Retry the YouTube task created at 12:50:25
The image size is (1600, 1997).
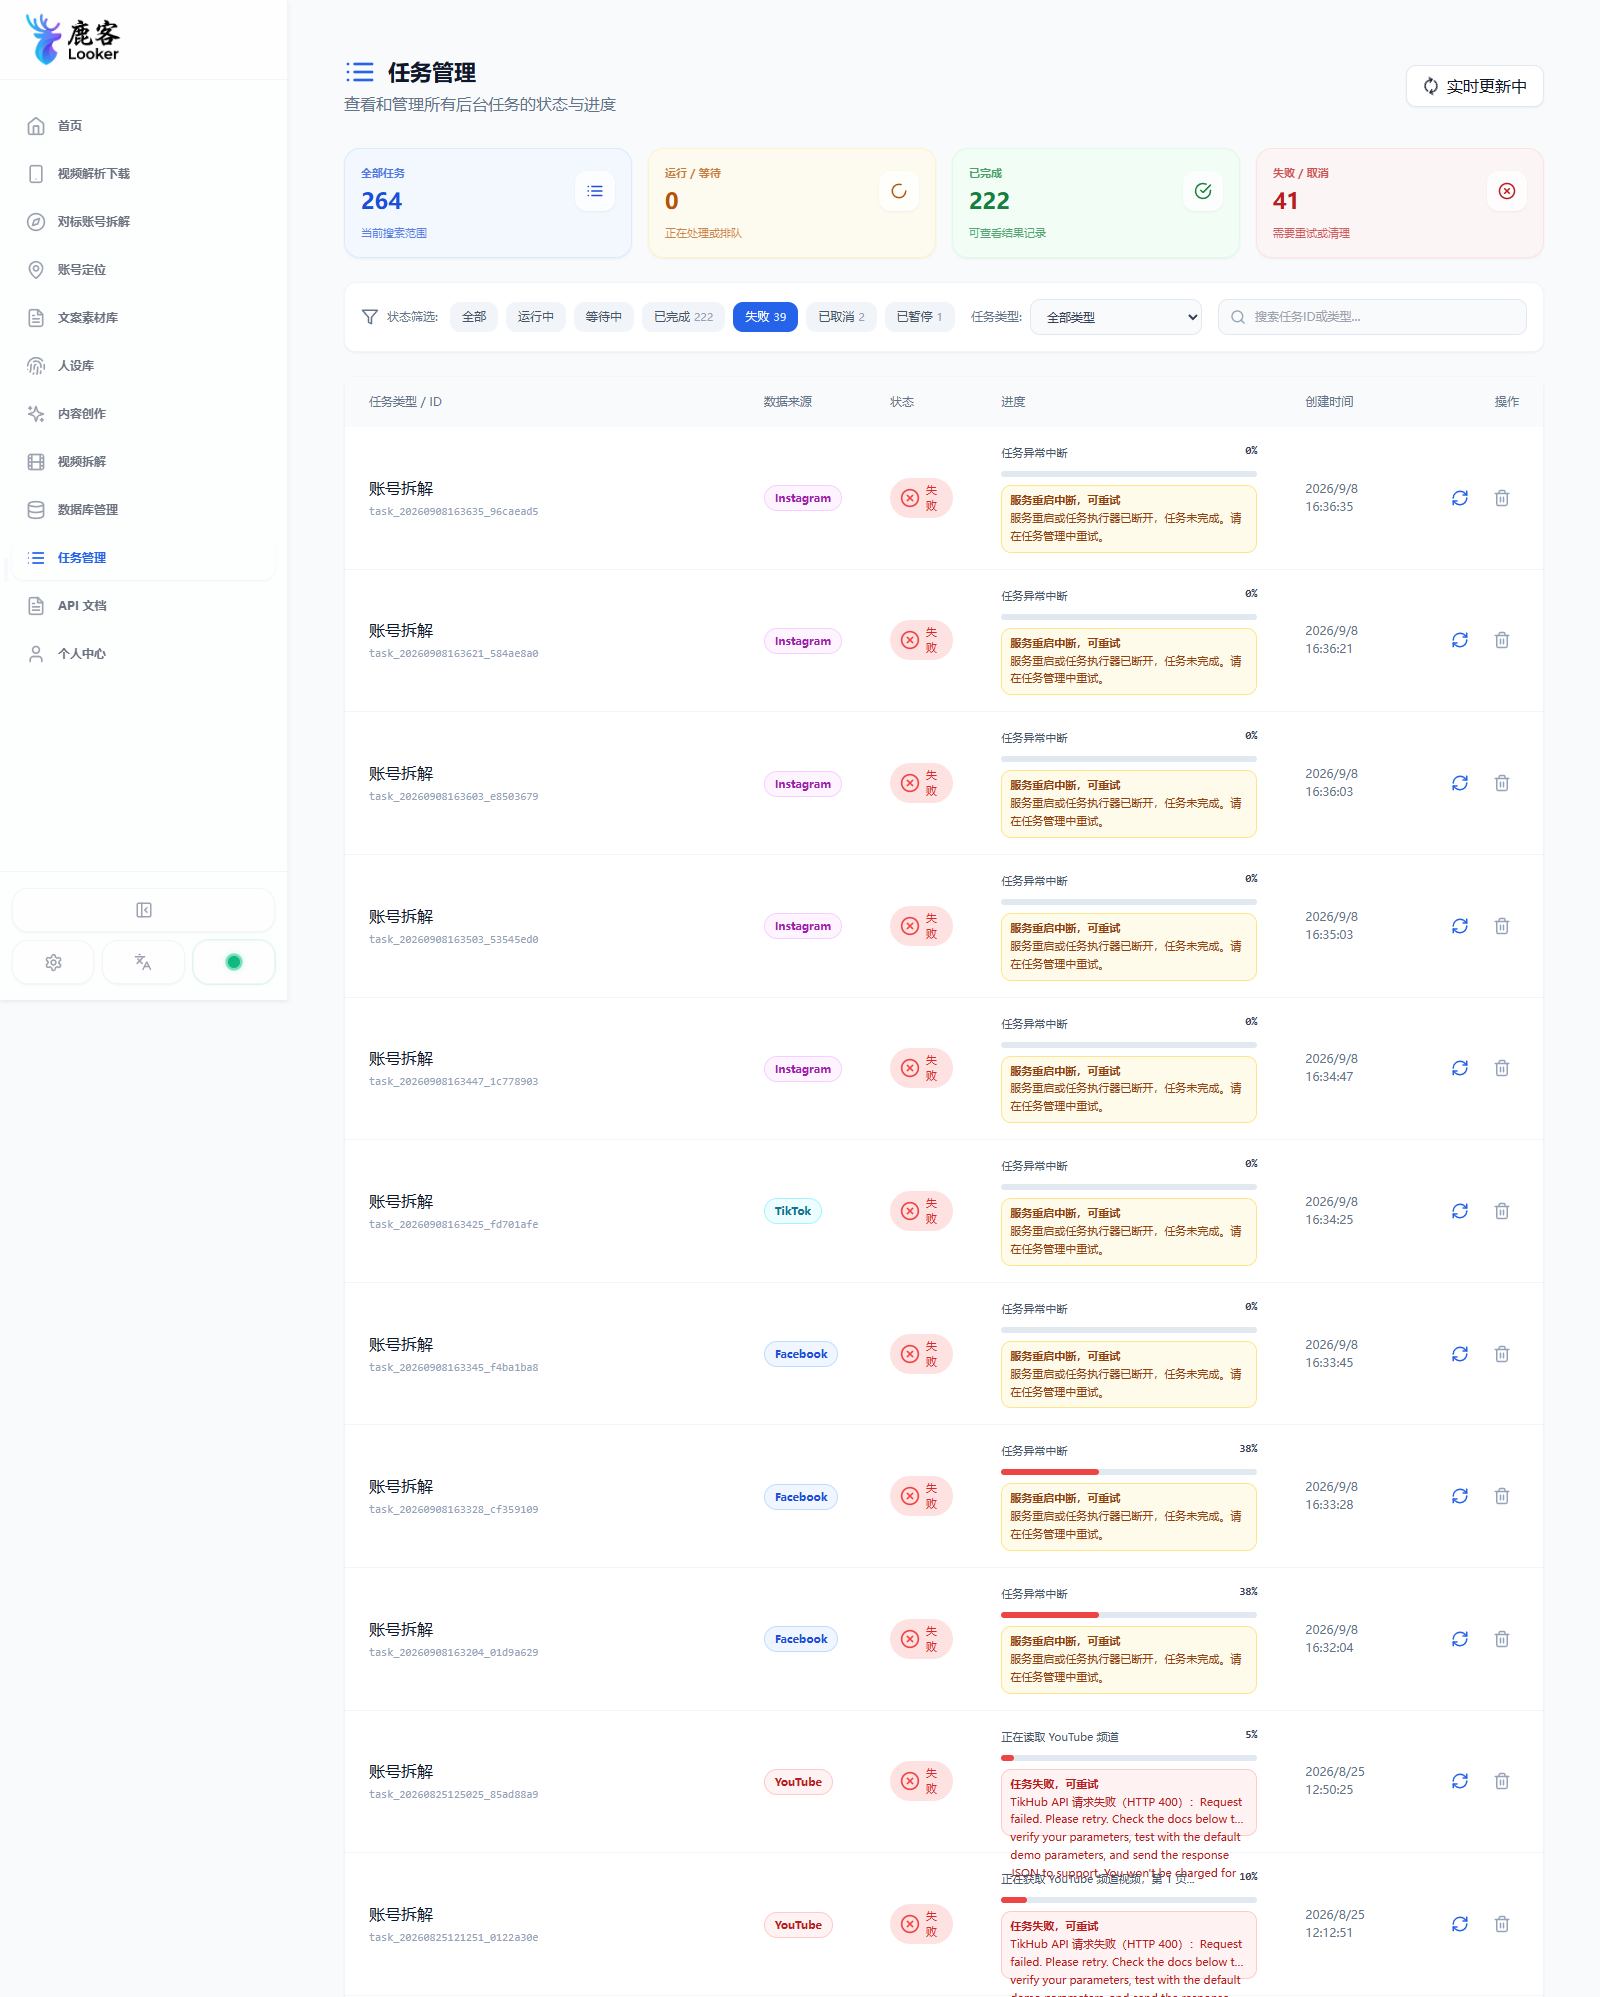pyautogui.click(x=1460, y=1781)
